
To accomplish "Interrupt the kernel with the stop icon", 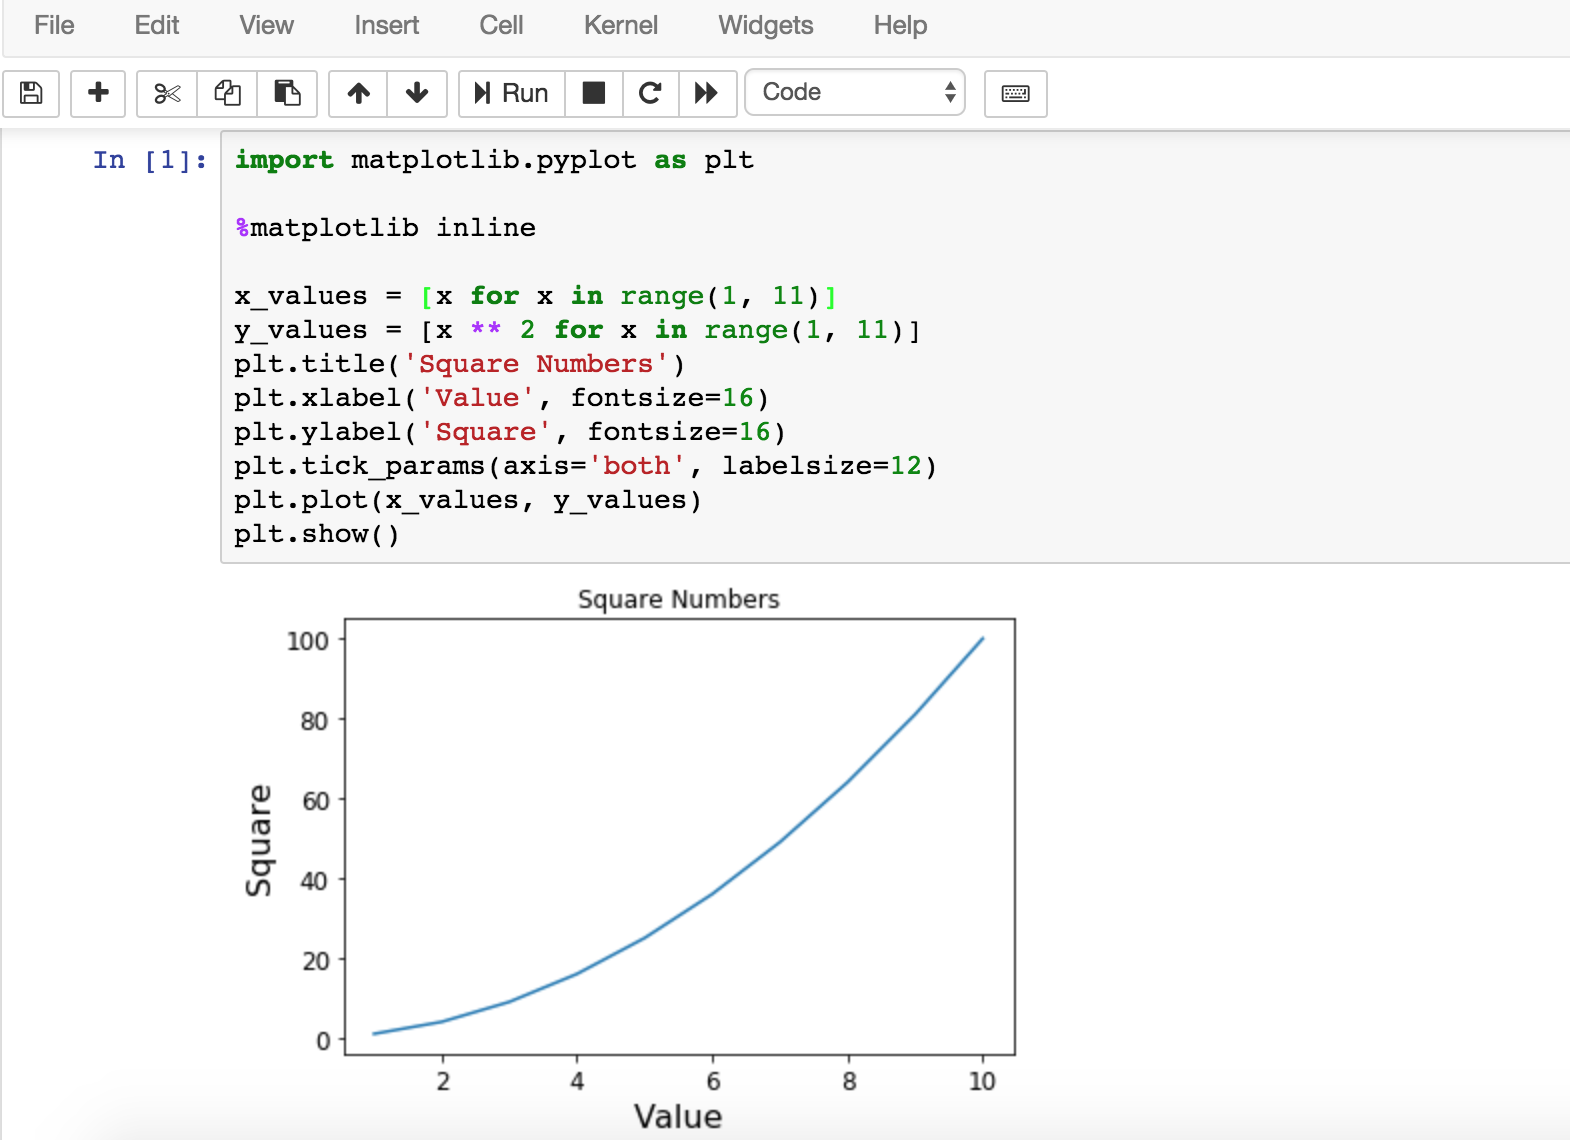I will pos(594,93).
